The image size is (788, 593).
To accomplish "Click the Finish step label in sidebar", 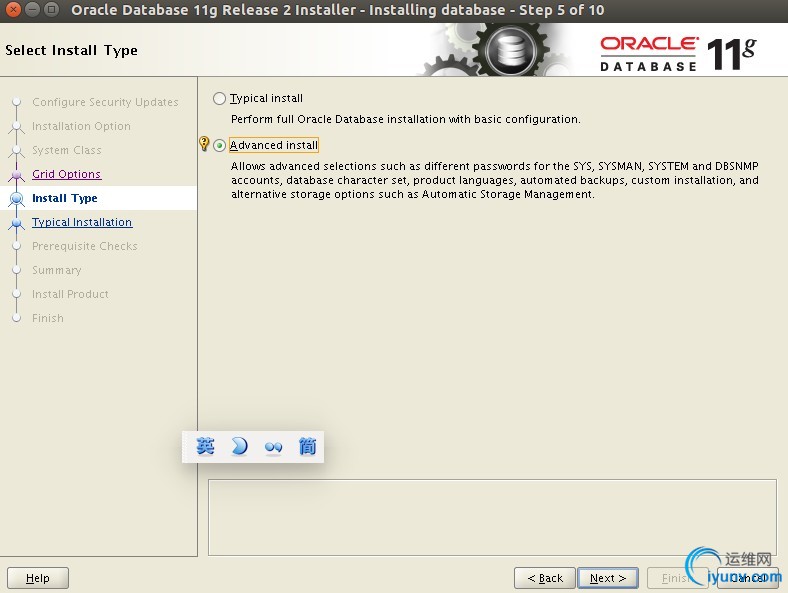I will pos(48,318).
